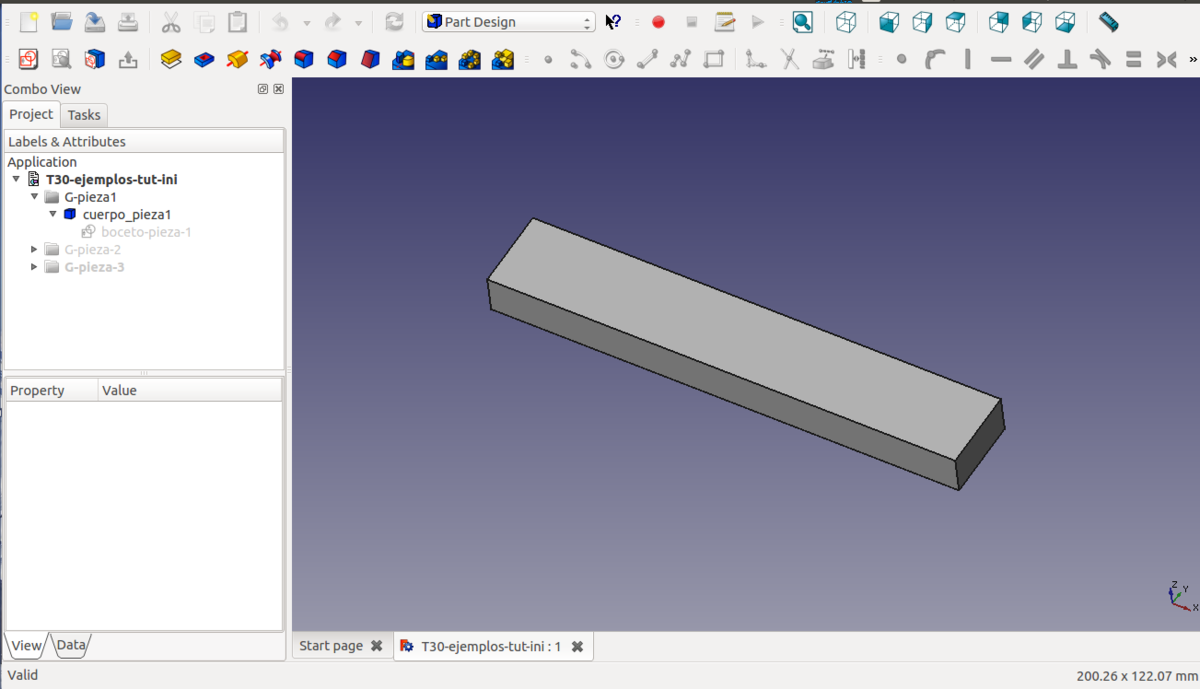The height and width of the screenshot is (689, 1200).
Task: Collapse the G-pieza1 tree group
Action: tap(35, 197)
